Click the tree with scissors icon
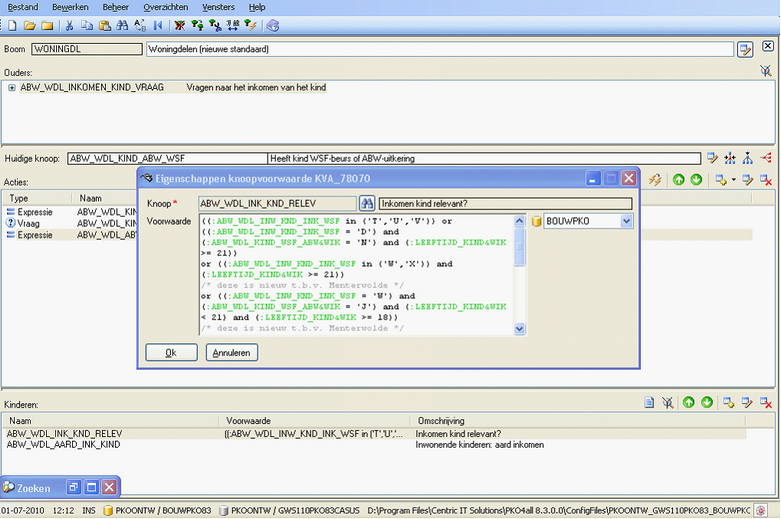 pyautogui.click(x=215, y=25)
